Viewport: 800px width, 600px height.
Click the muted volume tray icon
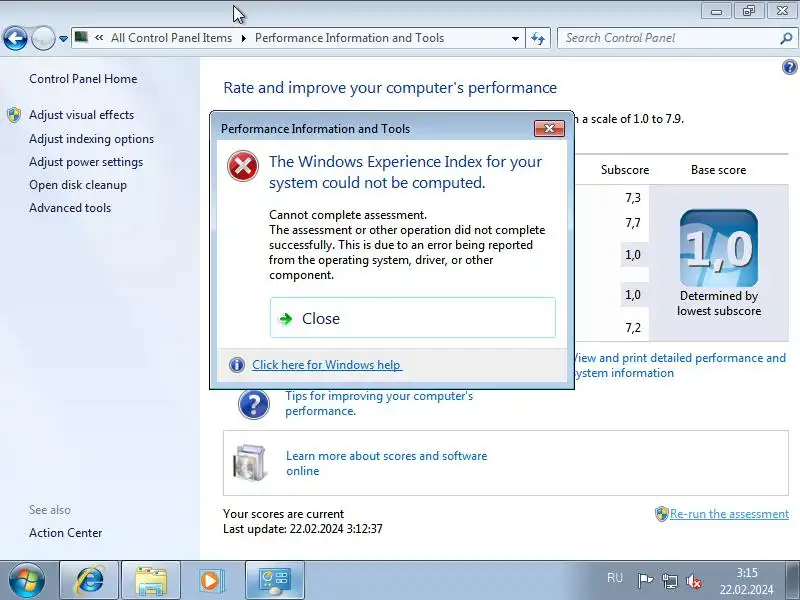[x=694, y=581]
